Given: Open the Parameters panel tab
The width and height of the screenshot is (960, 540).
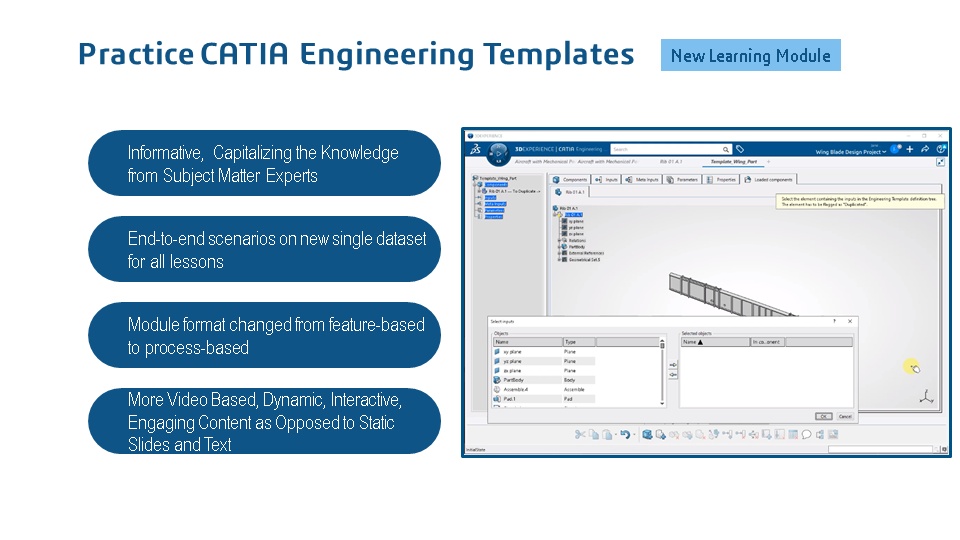Looking at the screenshot, I should (x=682, y=179).
